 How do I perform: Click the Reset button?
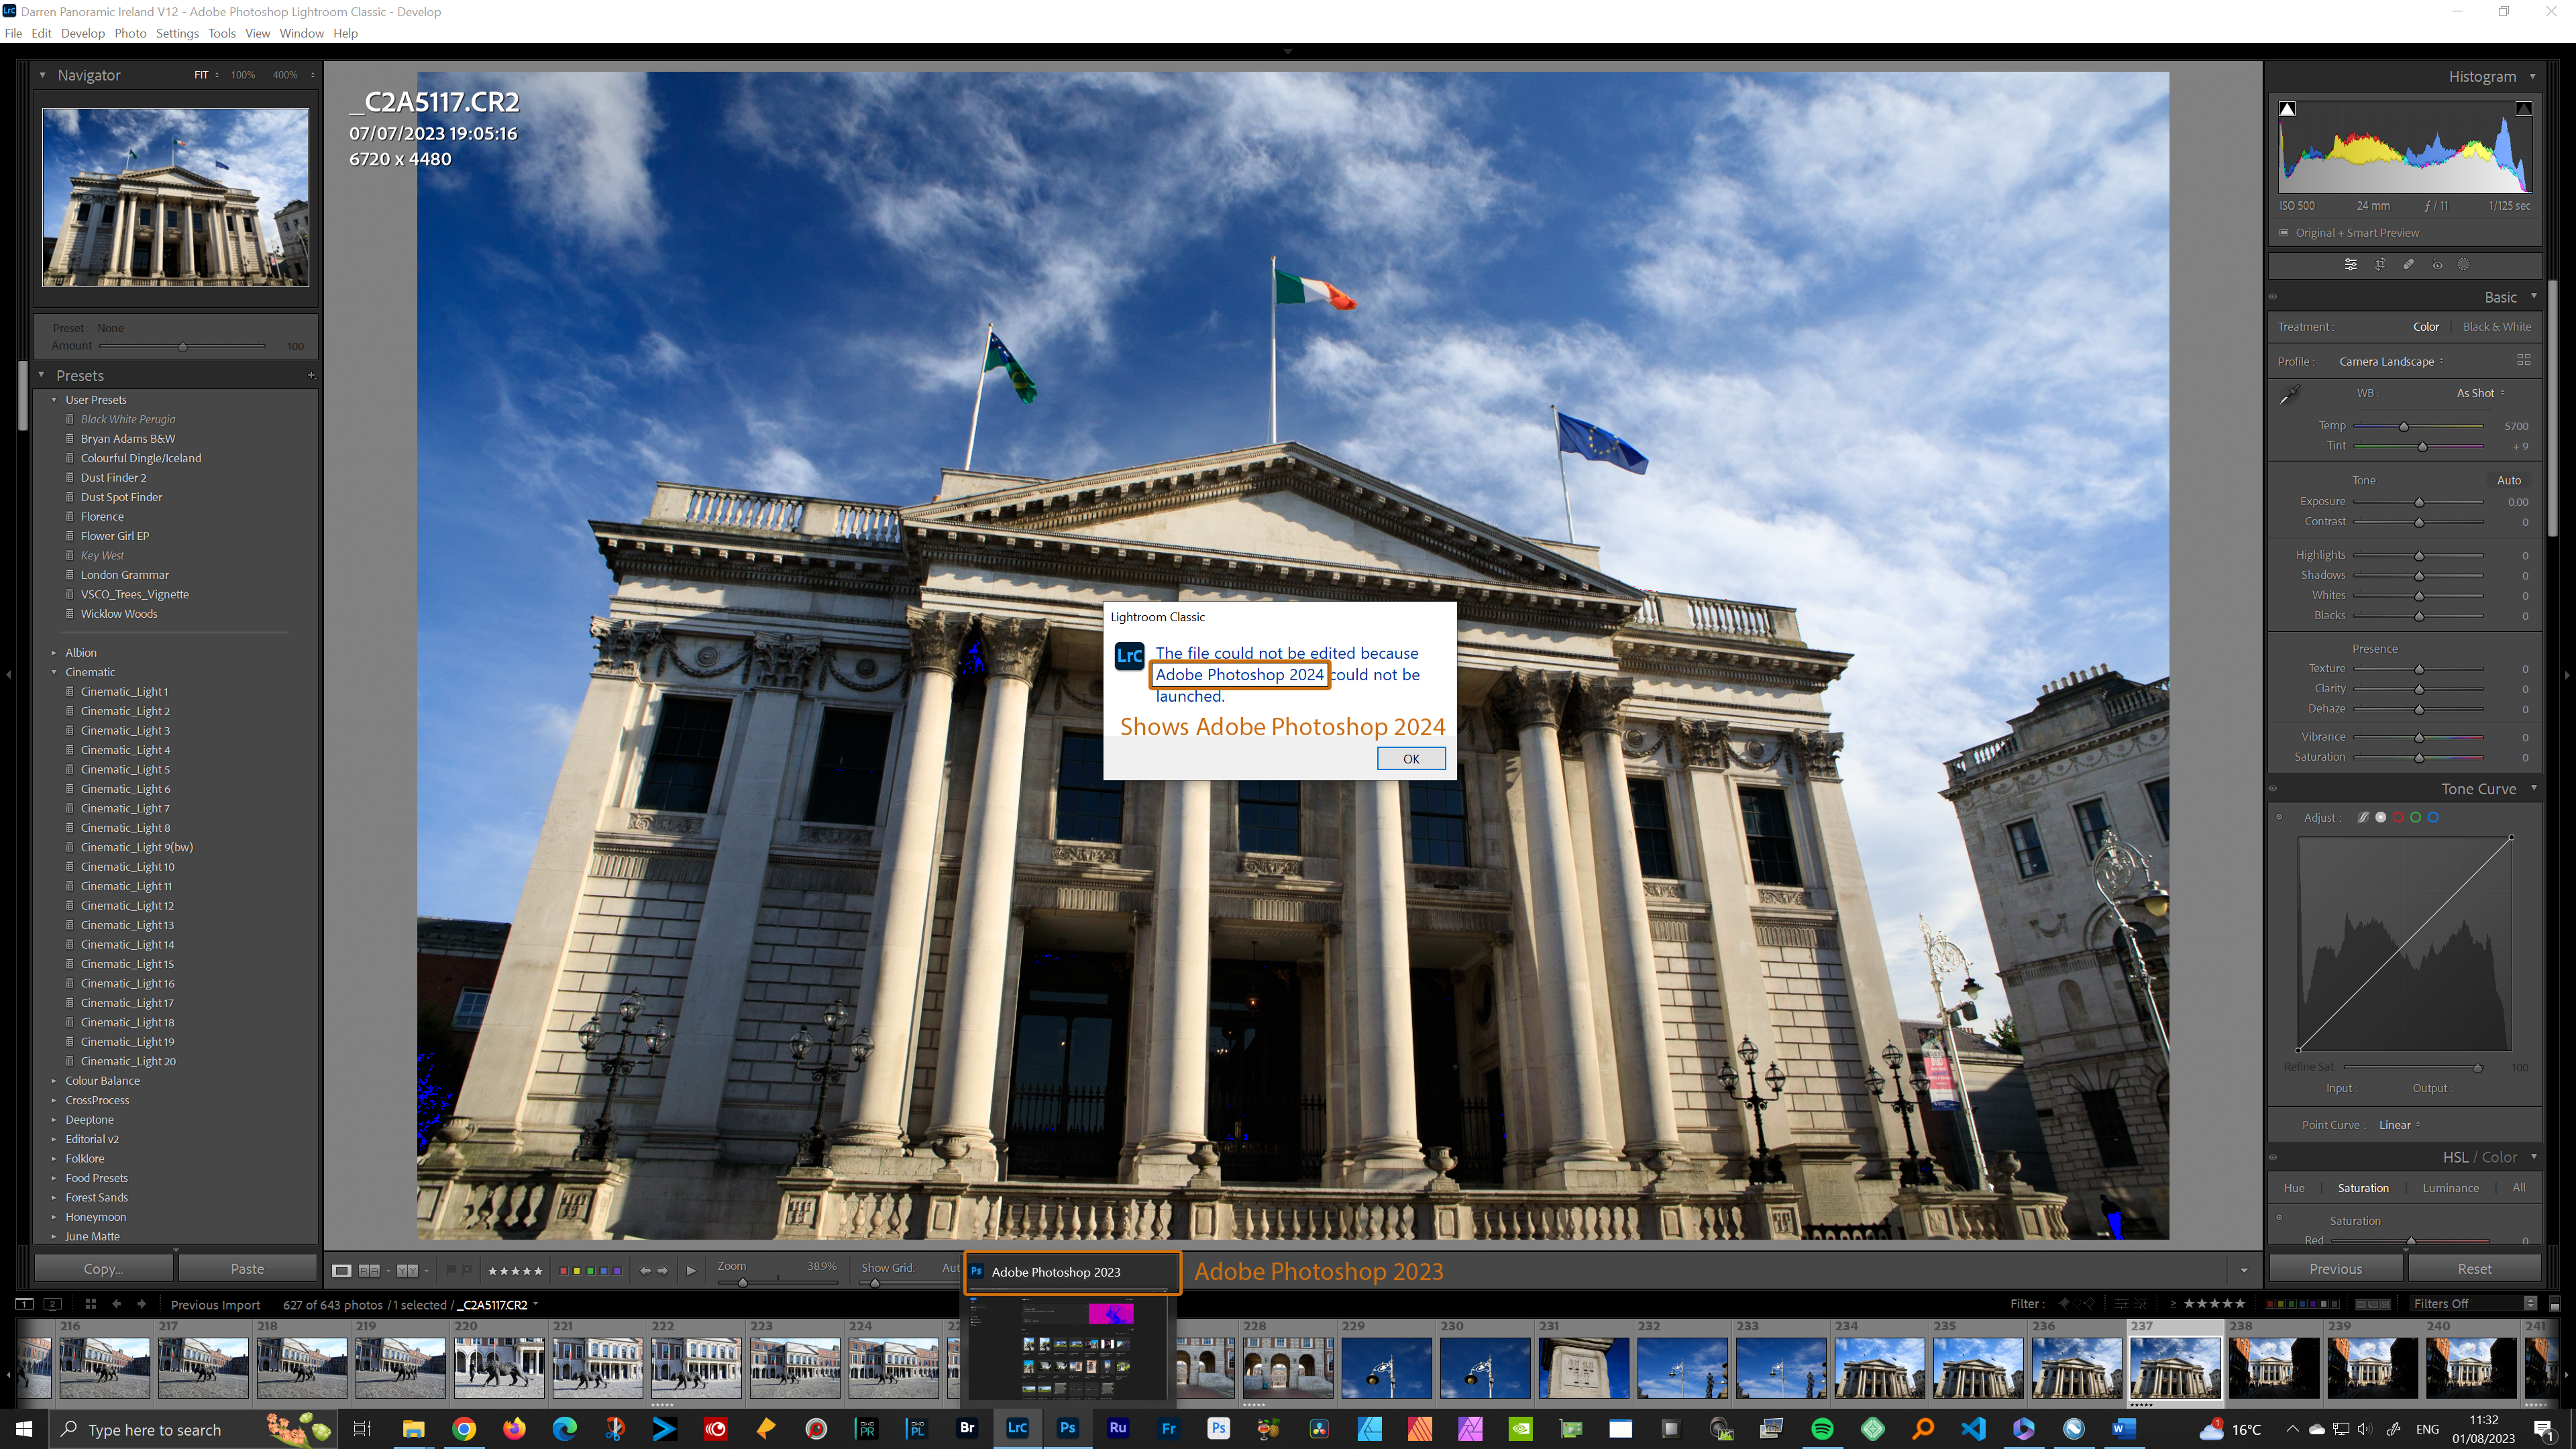click(2474, 1269)
